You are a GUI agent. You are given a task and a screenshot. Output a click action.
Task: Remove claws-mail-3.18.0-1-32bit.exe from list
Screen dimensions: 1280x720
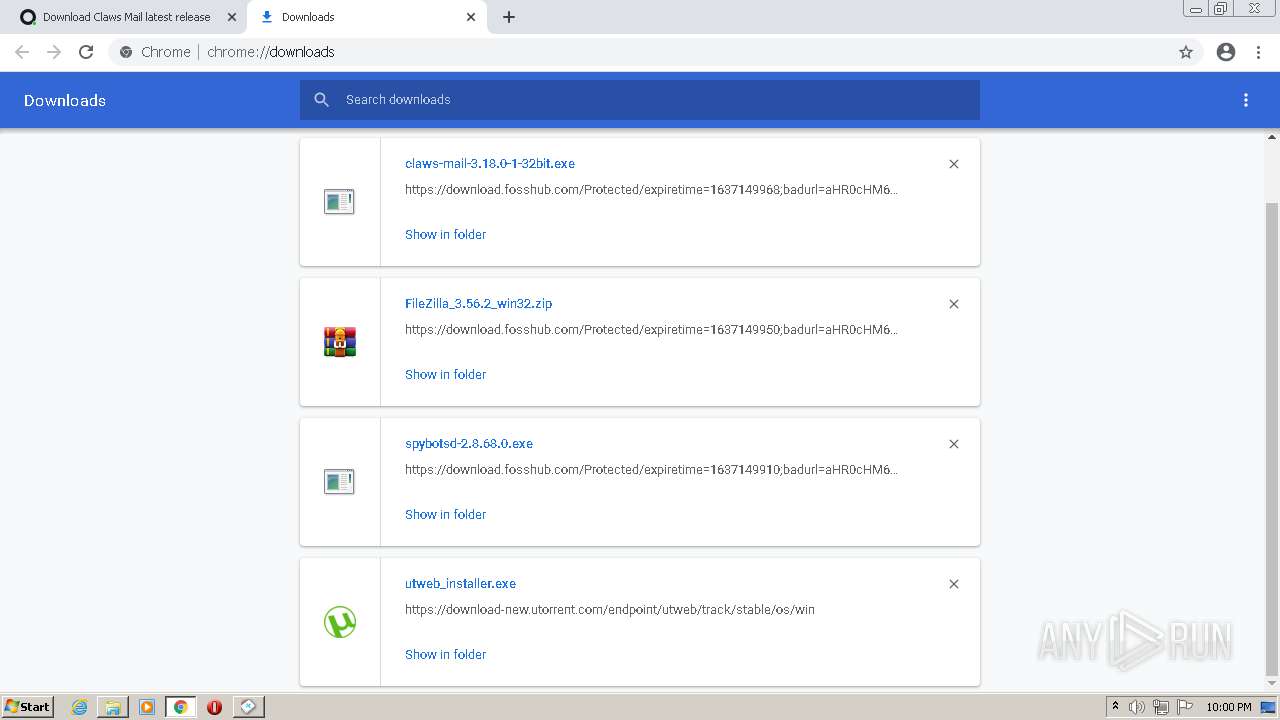(954, 164)
